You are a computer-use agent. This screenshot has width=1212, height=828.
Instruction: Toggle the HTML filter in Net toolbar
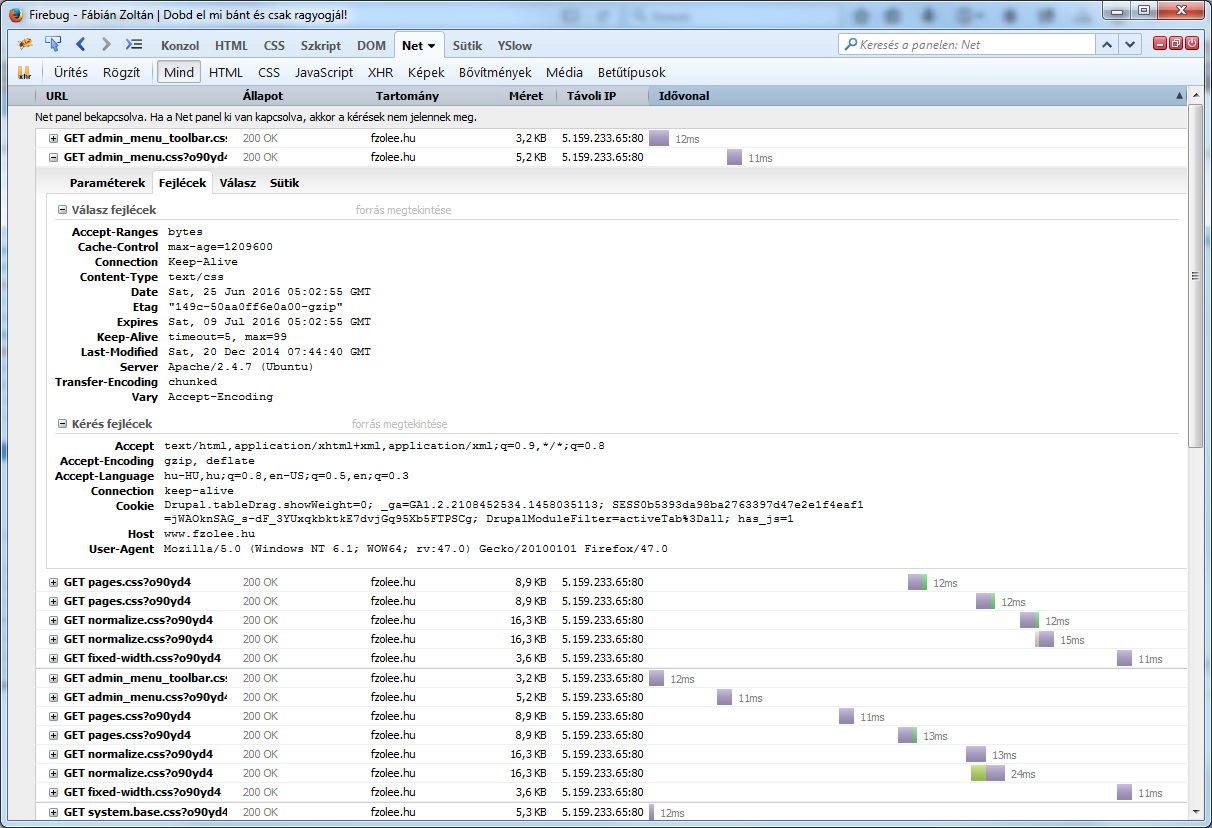[x=226, y=72]
